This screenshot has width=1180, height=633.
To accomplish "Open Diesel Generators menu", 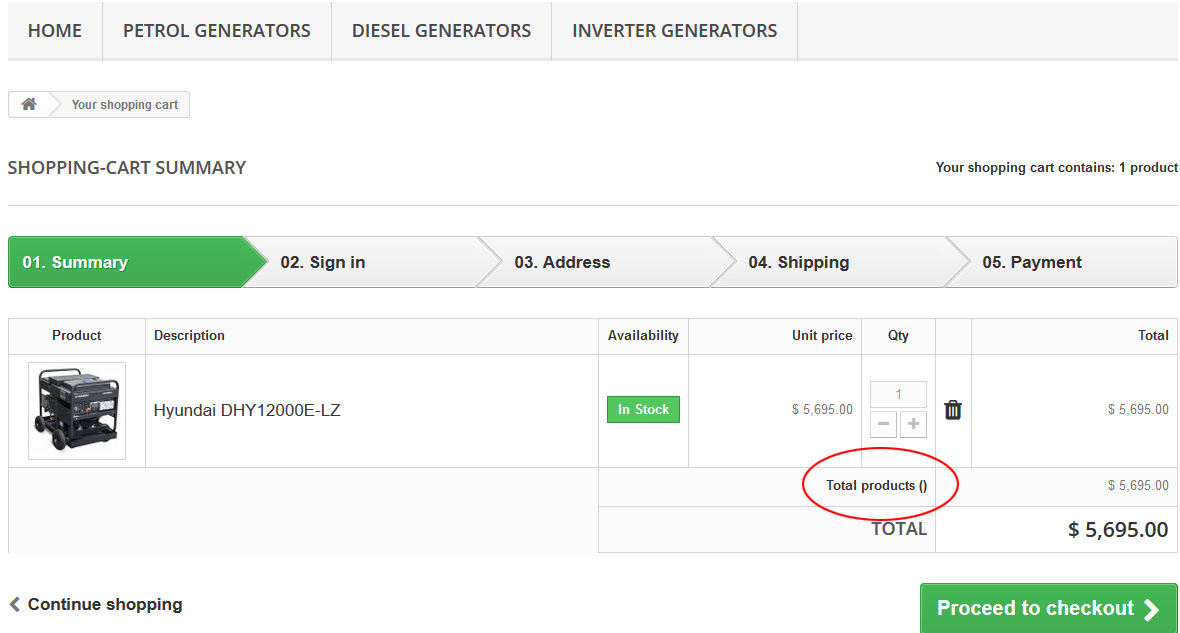I will point(441,31).
